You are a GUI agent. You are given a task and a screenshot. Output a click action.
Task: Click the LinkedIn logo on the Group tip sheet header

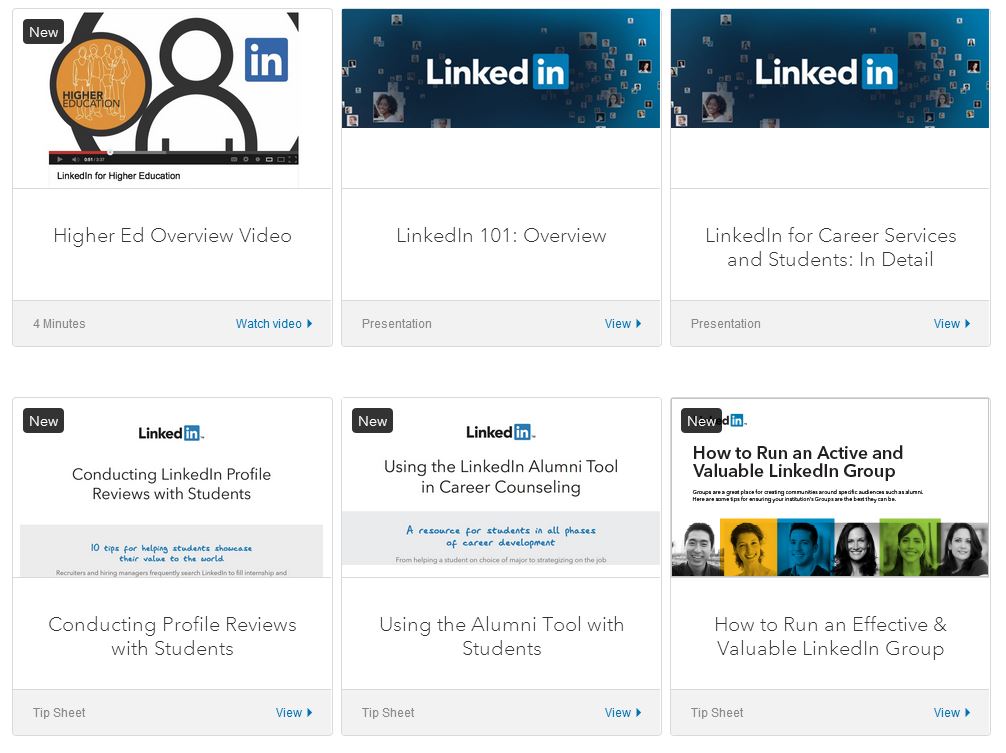click(x=736, y=419)
